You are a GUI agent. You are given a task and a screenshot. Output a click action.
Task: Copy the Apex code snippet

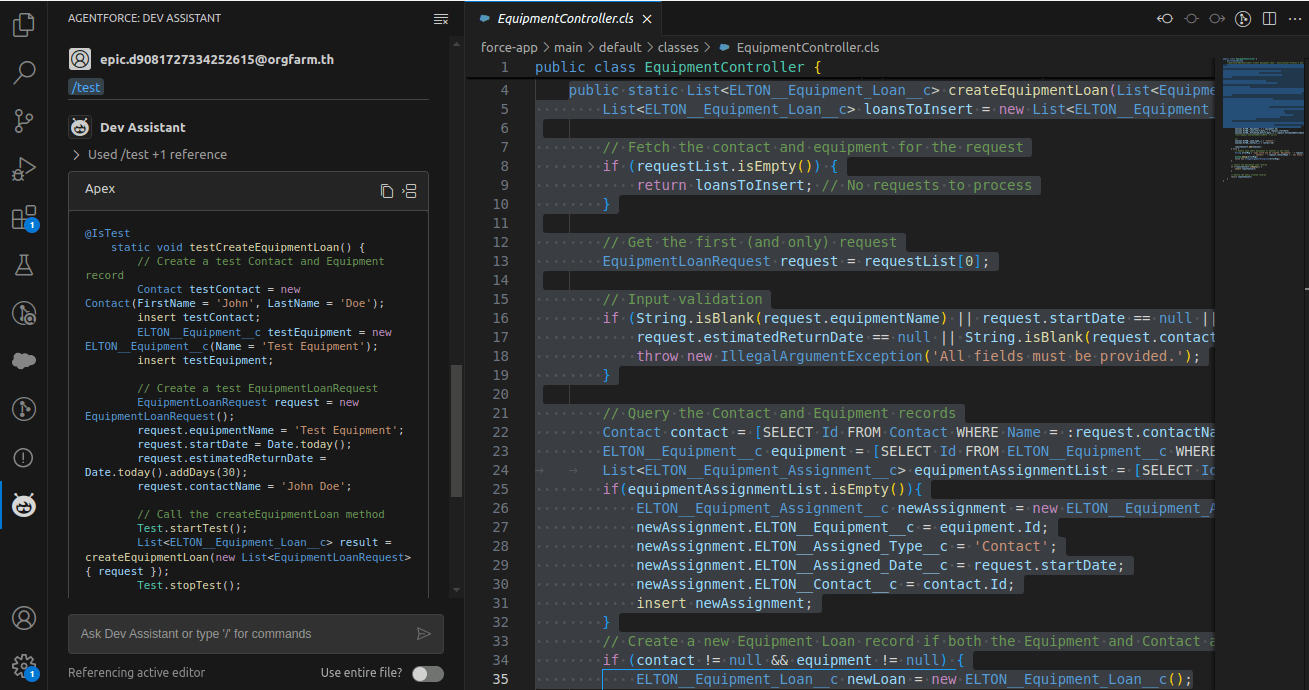[387, 191]
